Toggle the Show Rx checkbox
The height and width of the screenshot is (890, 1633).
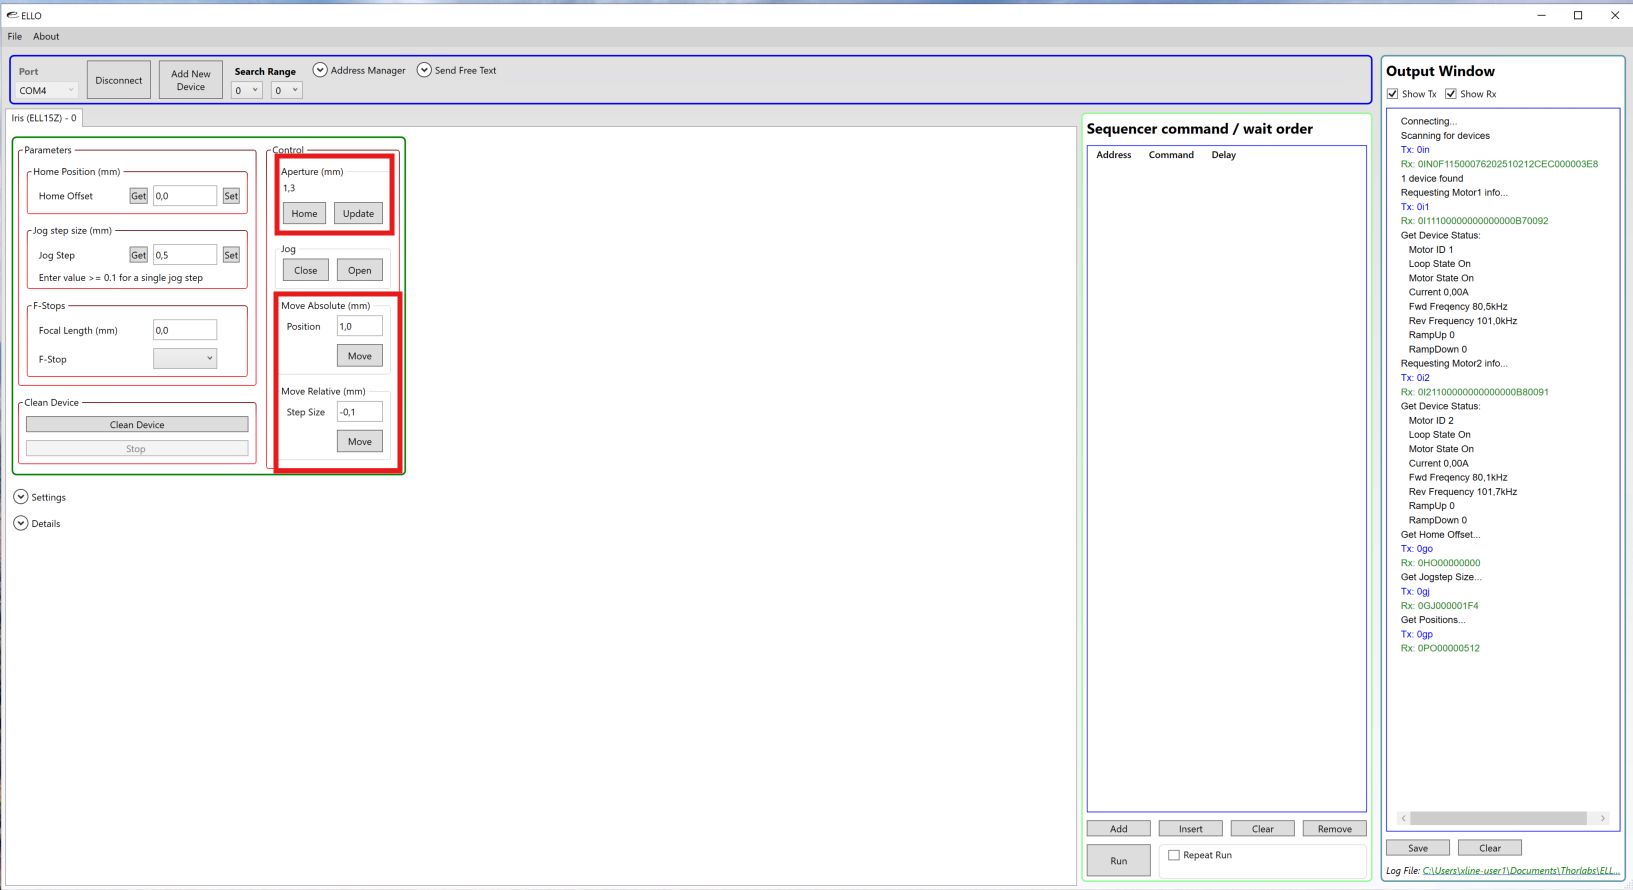pos(1451,94)
